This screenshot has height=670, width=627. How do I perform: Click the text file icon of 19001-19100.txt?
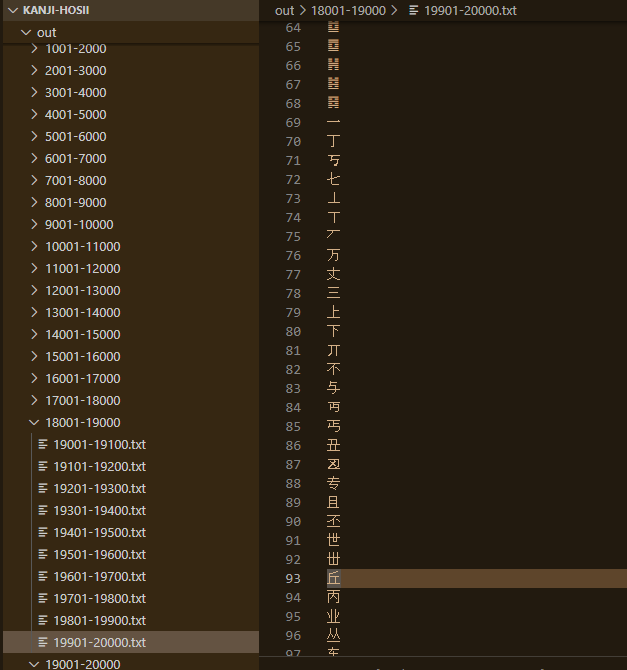43,444
